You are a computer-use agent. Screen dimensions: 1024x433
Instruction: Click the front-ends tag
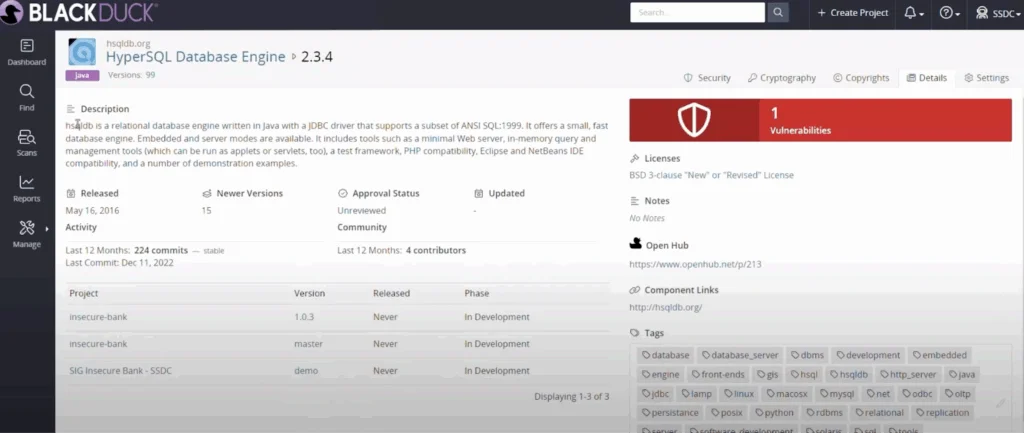click(x=718, y=375)
